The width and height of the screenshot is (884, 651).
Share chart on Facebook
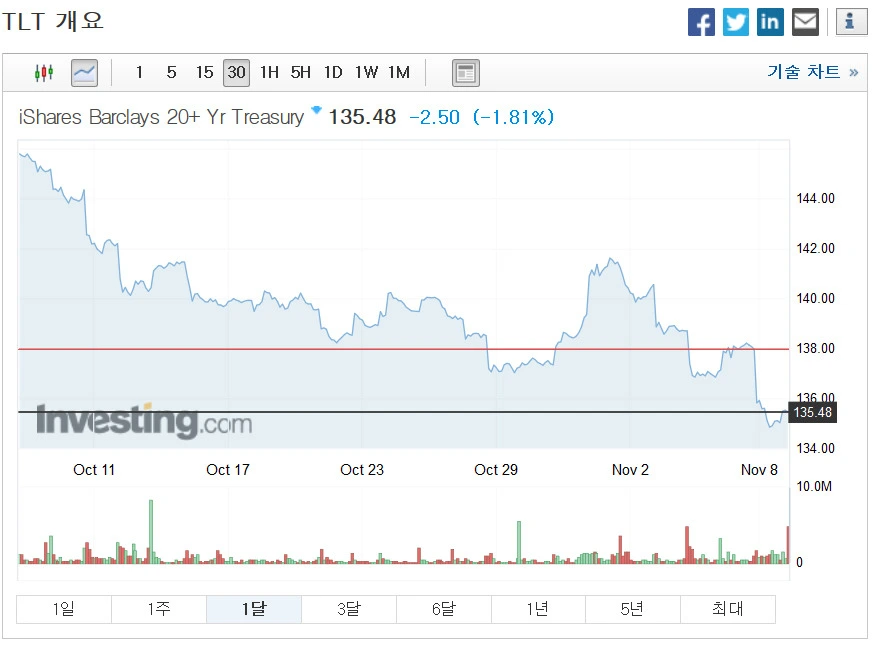pos(701,23)
